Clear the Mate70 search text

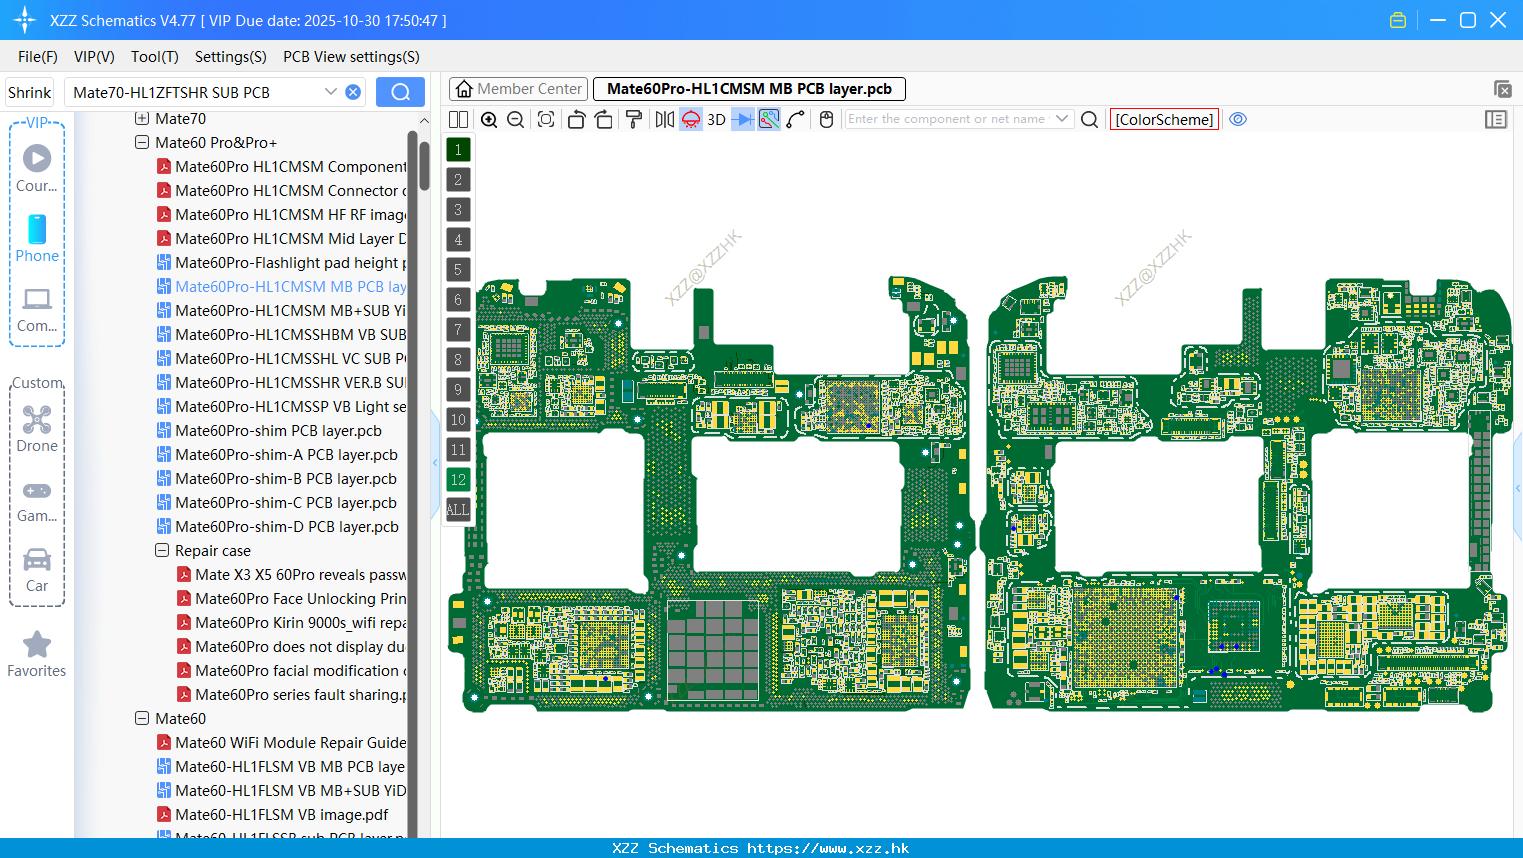coord(353,92)
